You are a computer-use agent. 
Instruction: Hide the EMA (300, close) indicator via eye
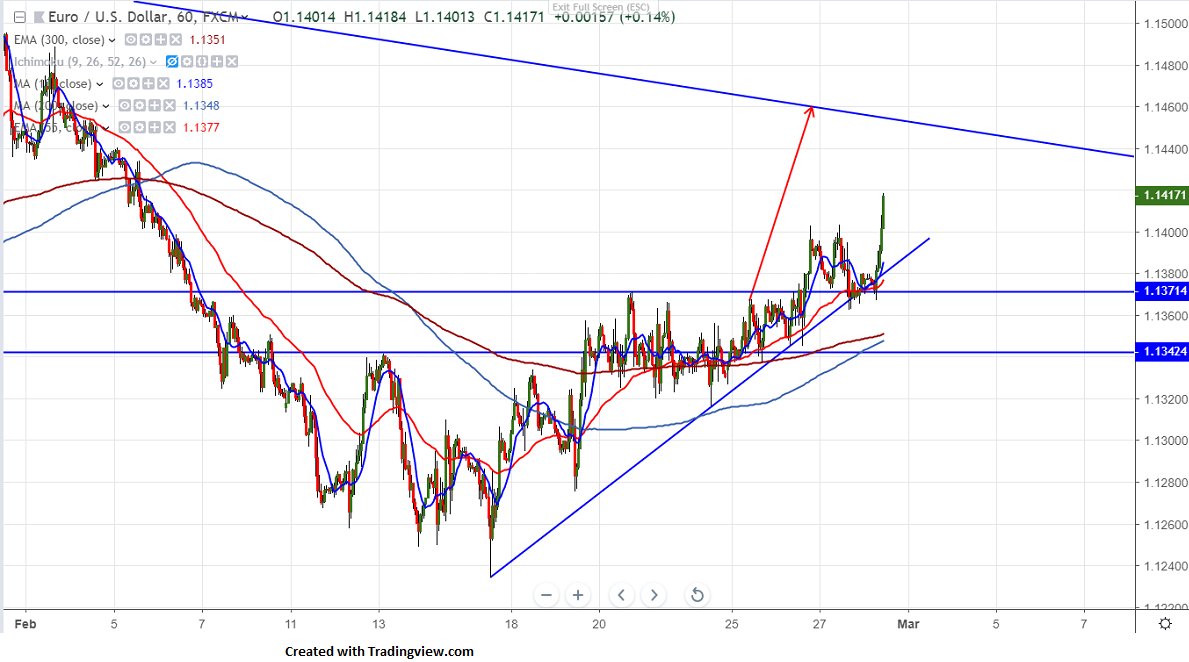coord(130,40)
